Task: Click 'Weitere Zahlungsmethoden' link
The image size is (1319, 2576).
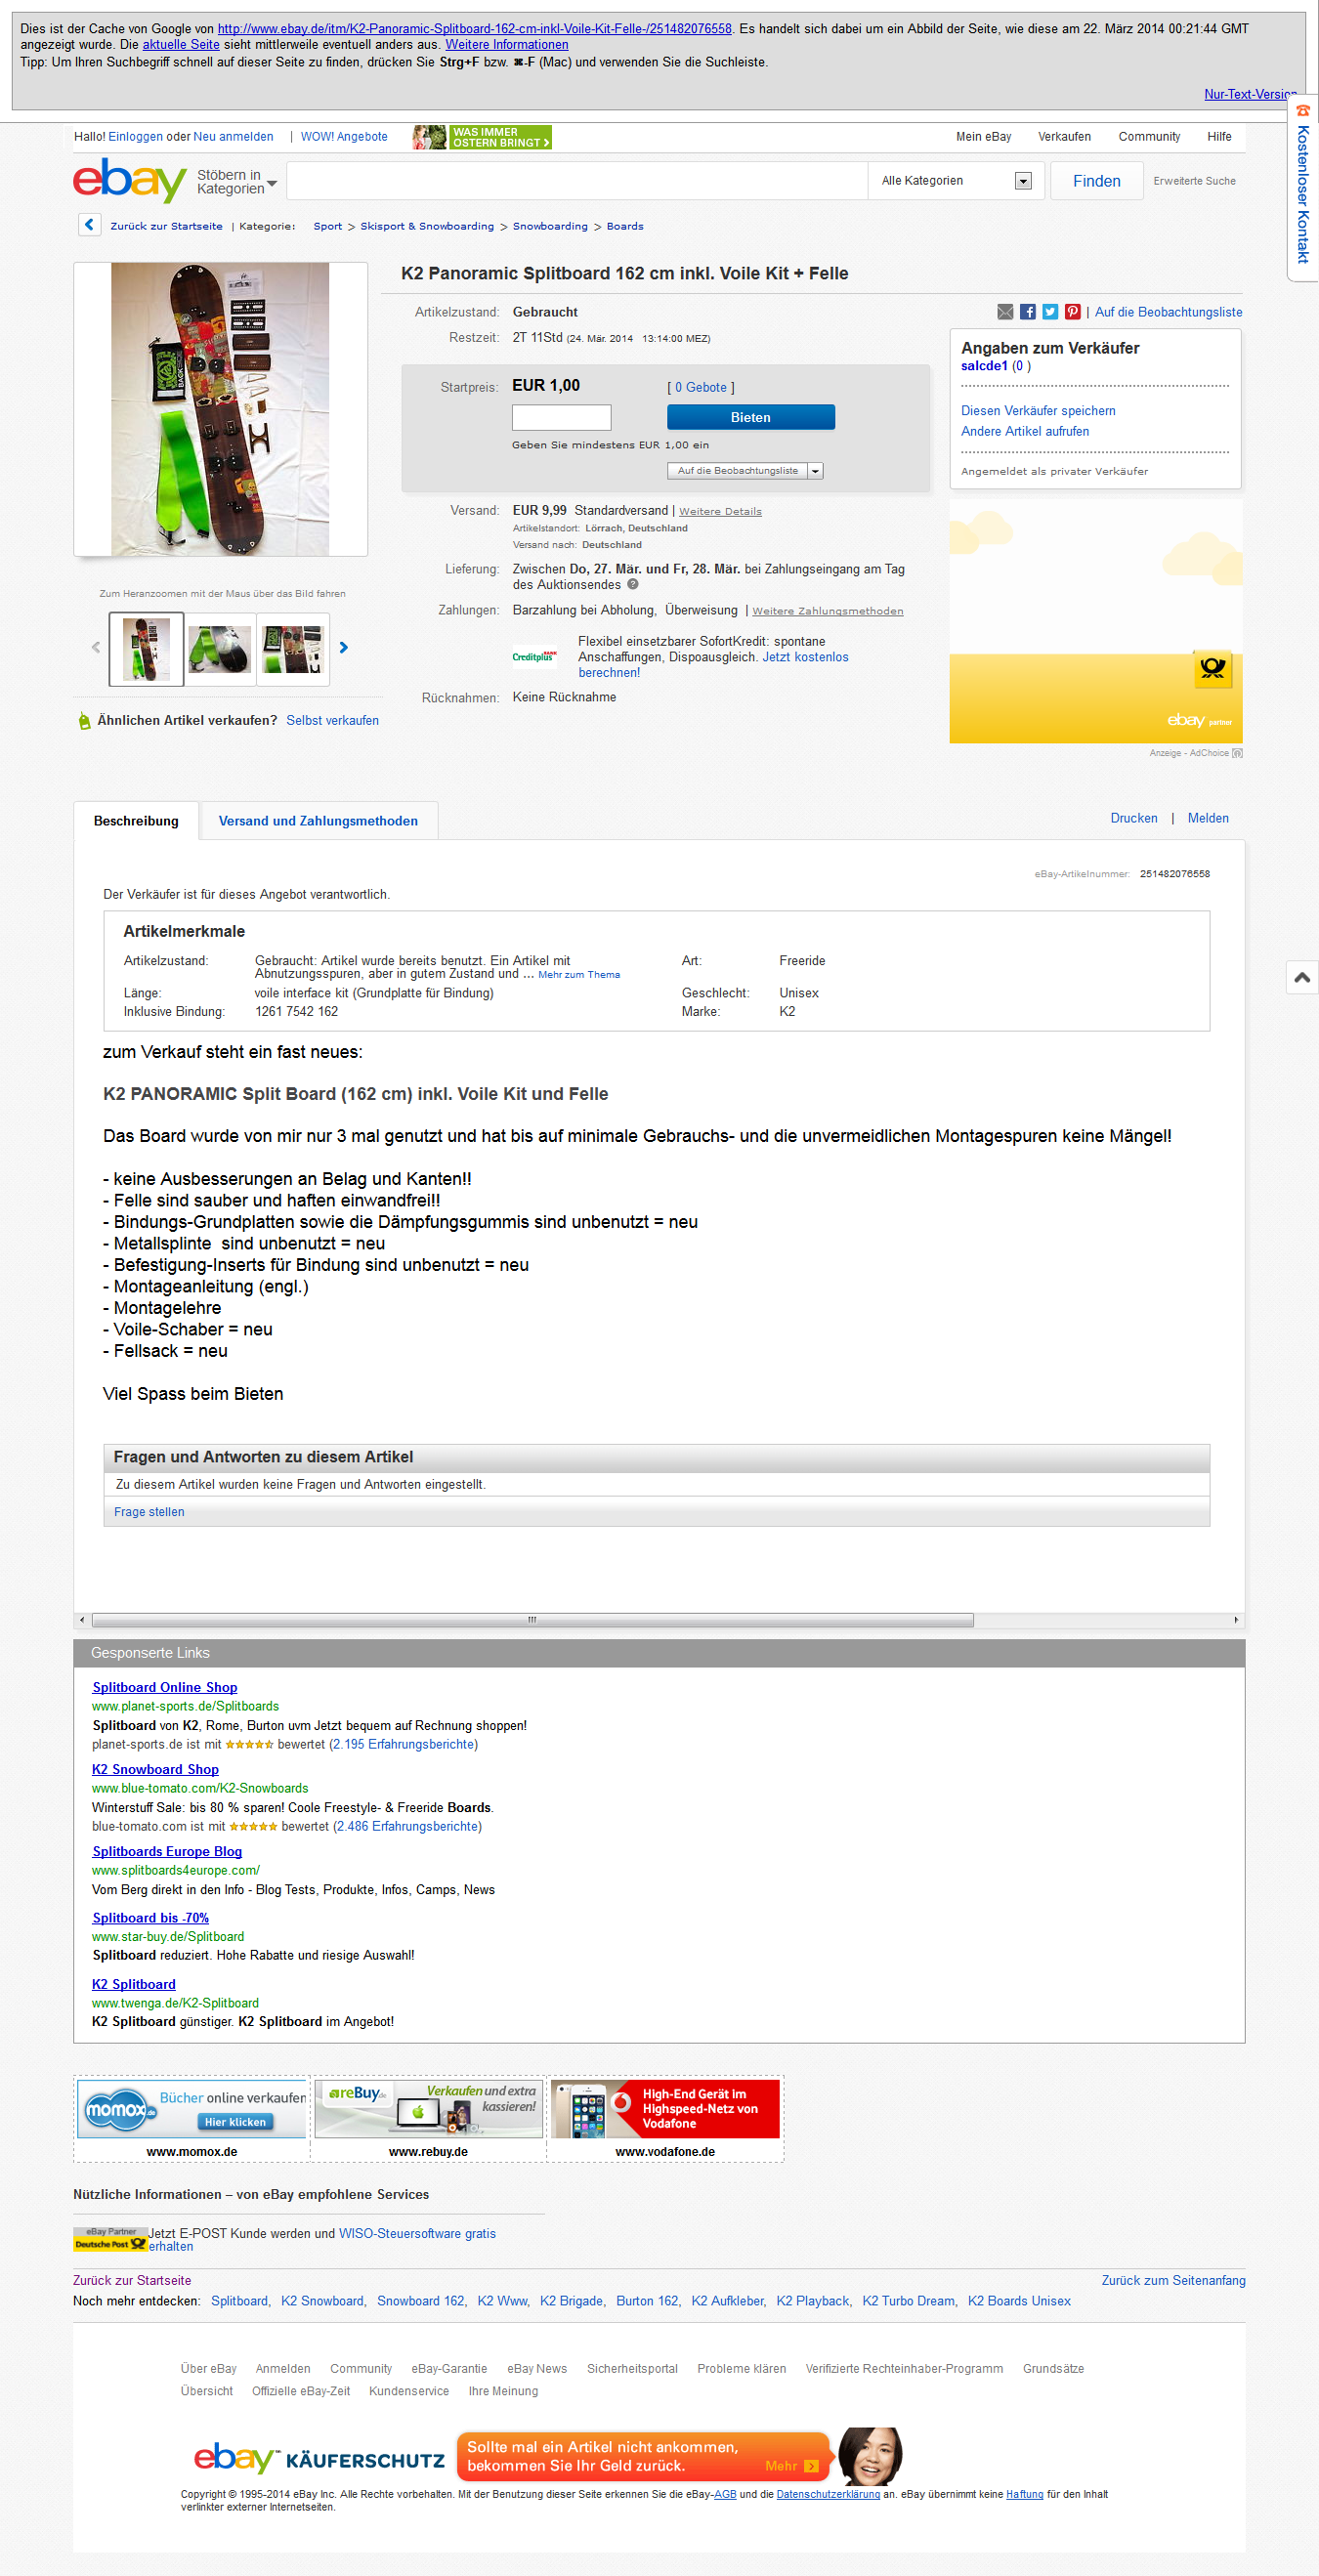Action: coord(828,611)
